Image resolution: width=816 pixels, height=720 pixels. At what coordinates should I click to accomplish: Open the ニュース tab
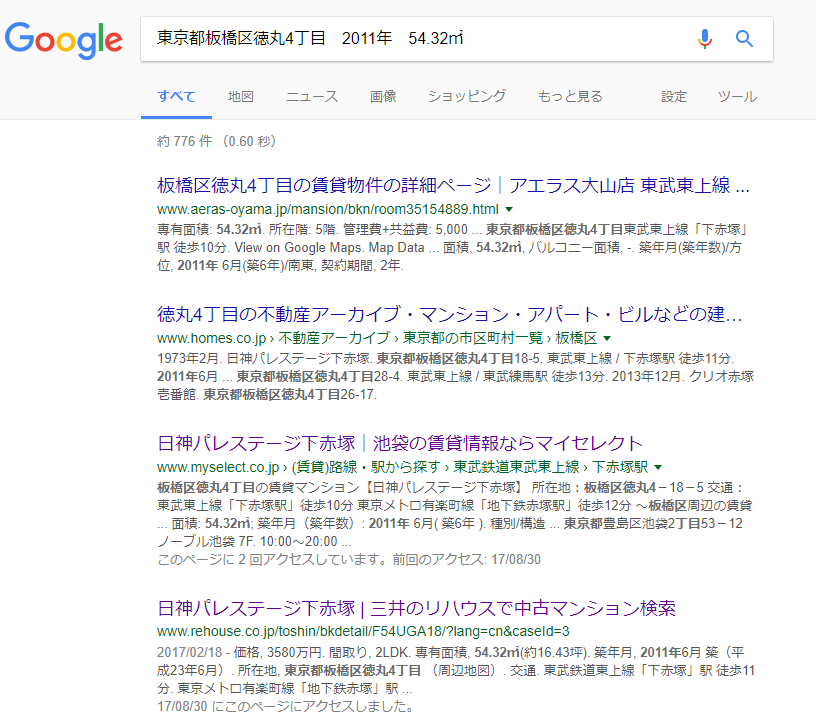point(312,96)
